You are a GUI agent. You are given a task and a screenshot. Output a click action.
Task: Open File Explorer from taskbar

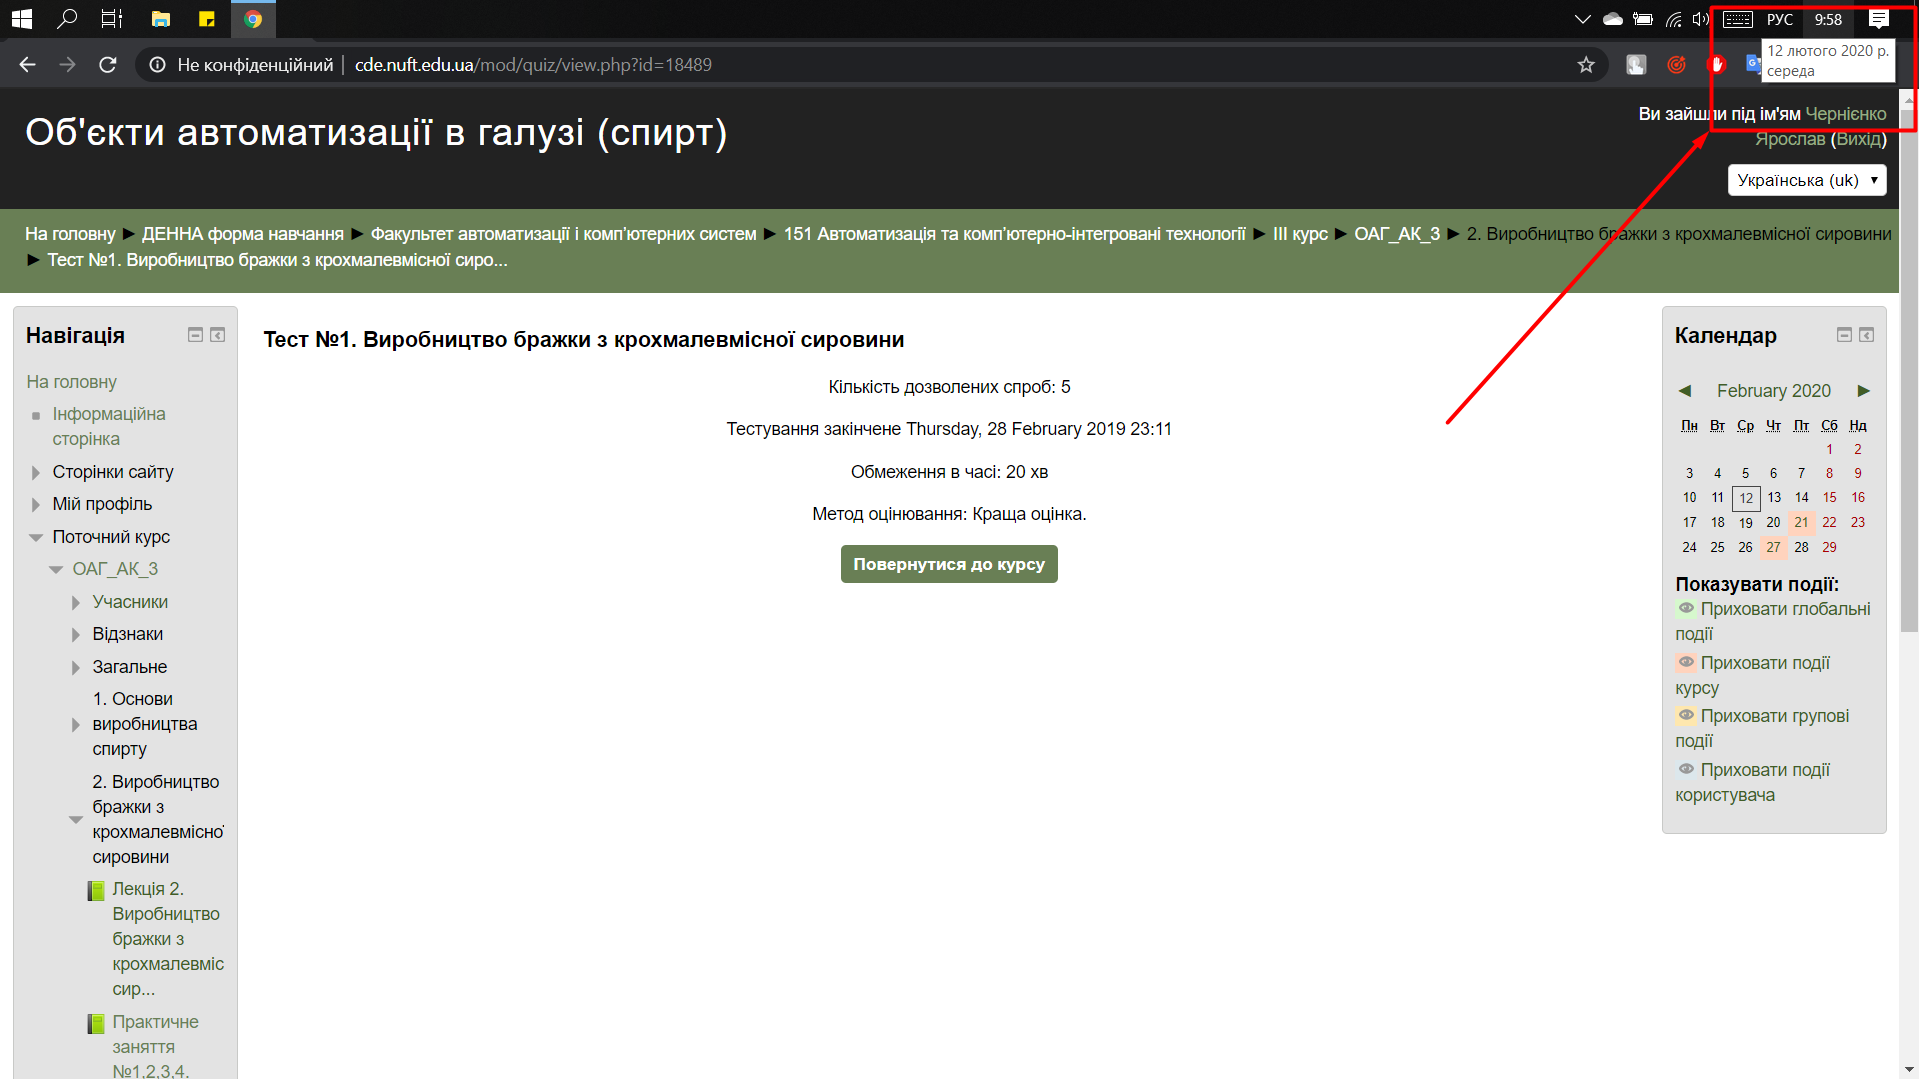pyautogui.click(x=160, y=19)
